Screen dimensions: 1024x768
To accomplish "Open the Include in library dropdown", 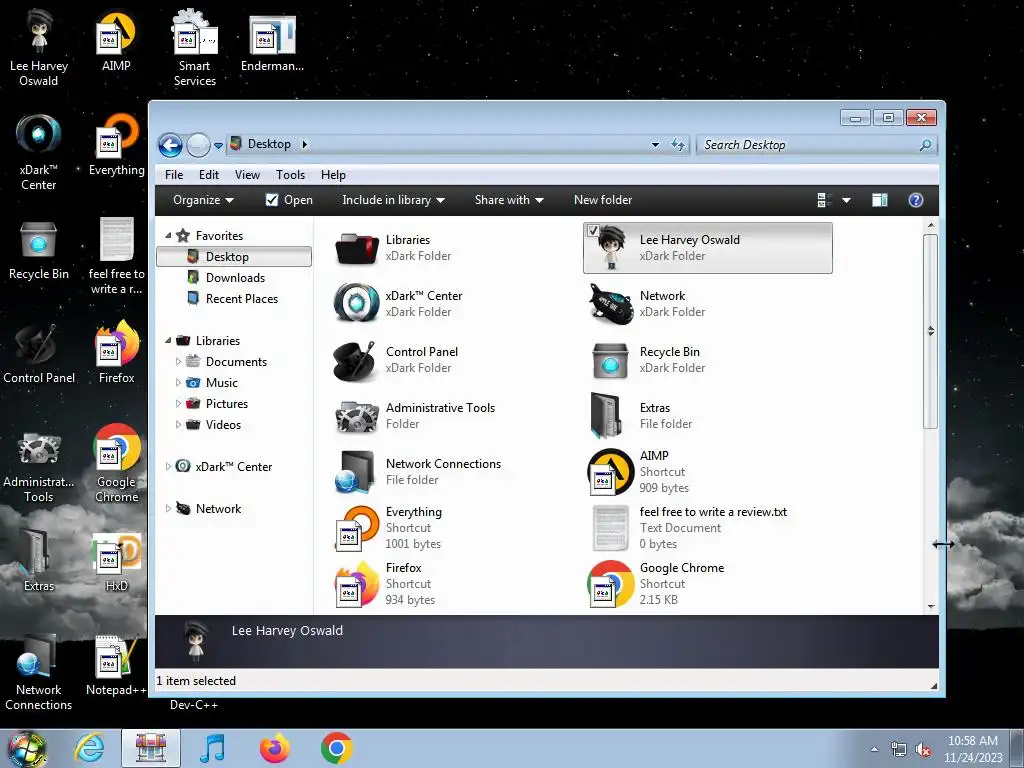I will (x=393, y=200).
